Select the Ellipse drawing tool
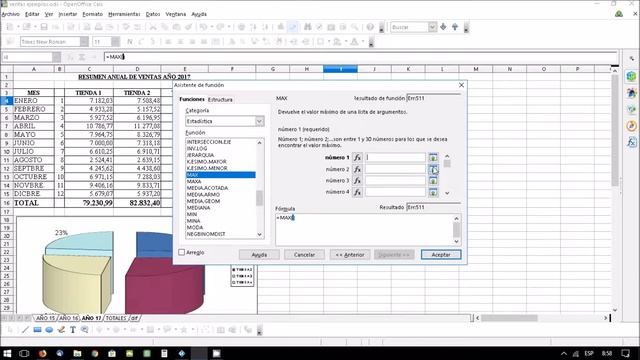Screen dimensions: 640x360 click(x=49, y=330)
